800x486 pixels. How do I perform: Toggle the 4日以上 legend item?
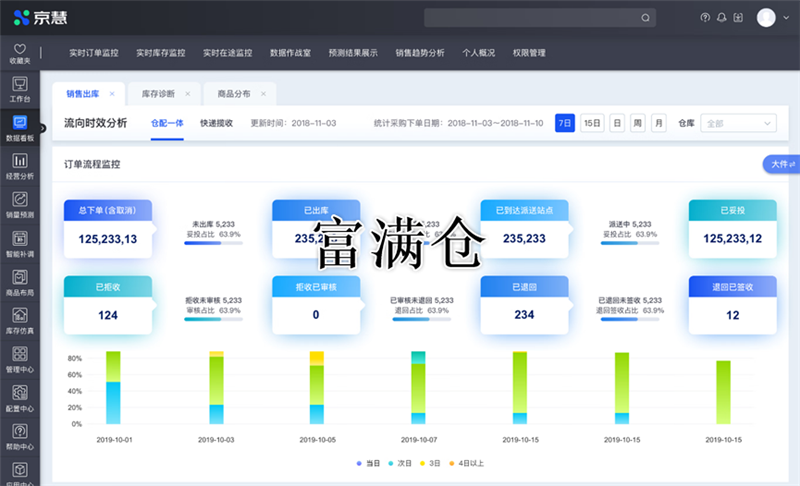point(466,464)
